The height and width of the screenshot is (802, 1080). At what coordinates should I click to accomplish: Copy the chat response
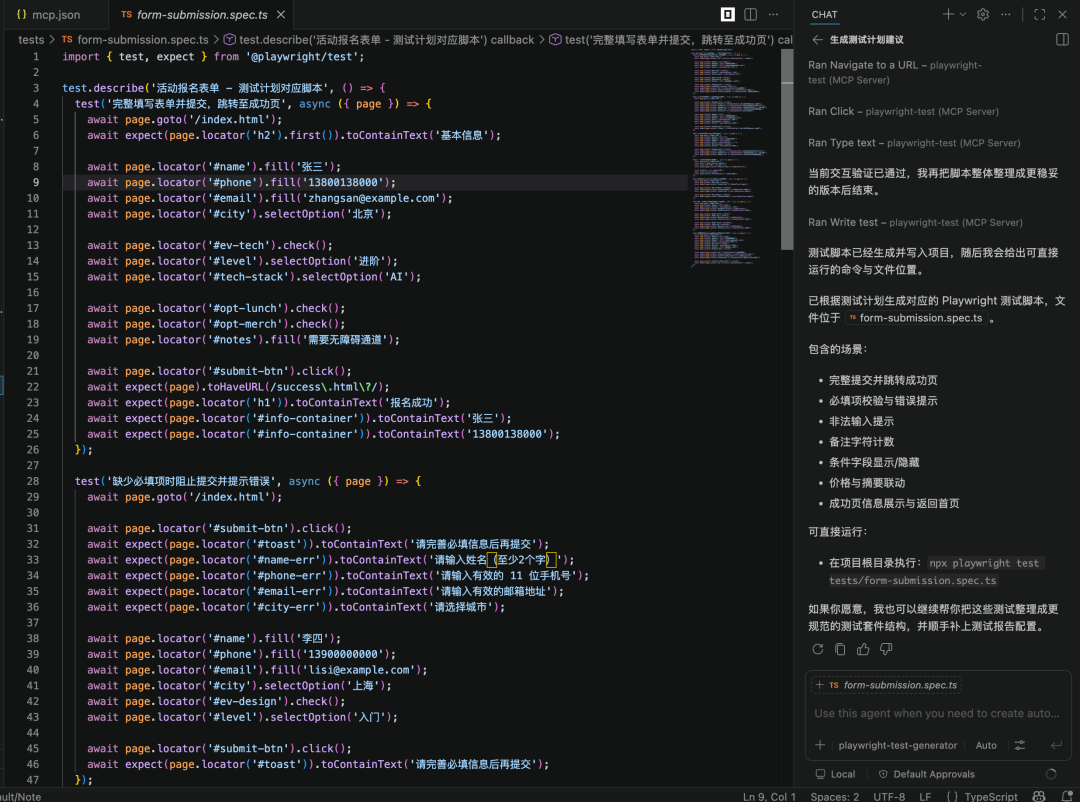click(x=840, y=649)
